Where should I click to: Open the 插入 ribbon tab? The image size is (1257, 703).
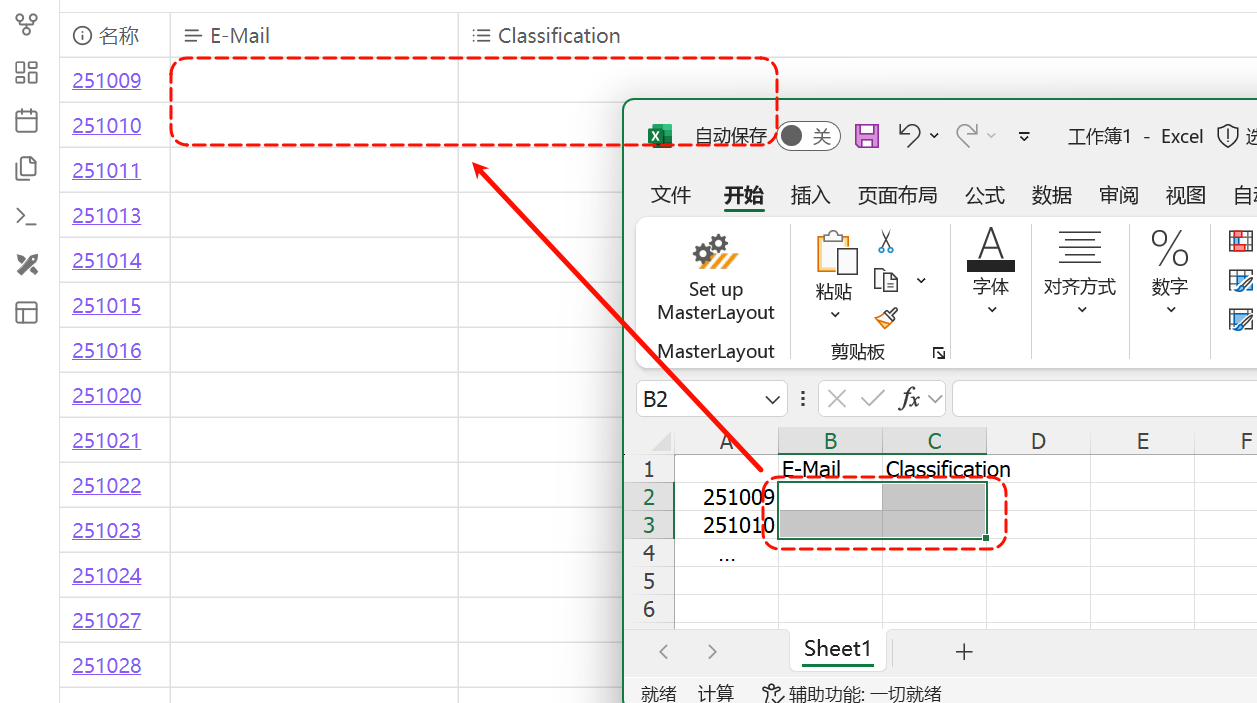point(810,195)
